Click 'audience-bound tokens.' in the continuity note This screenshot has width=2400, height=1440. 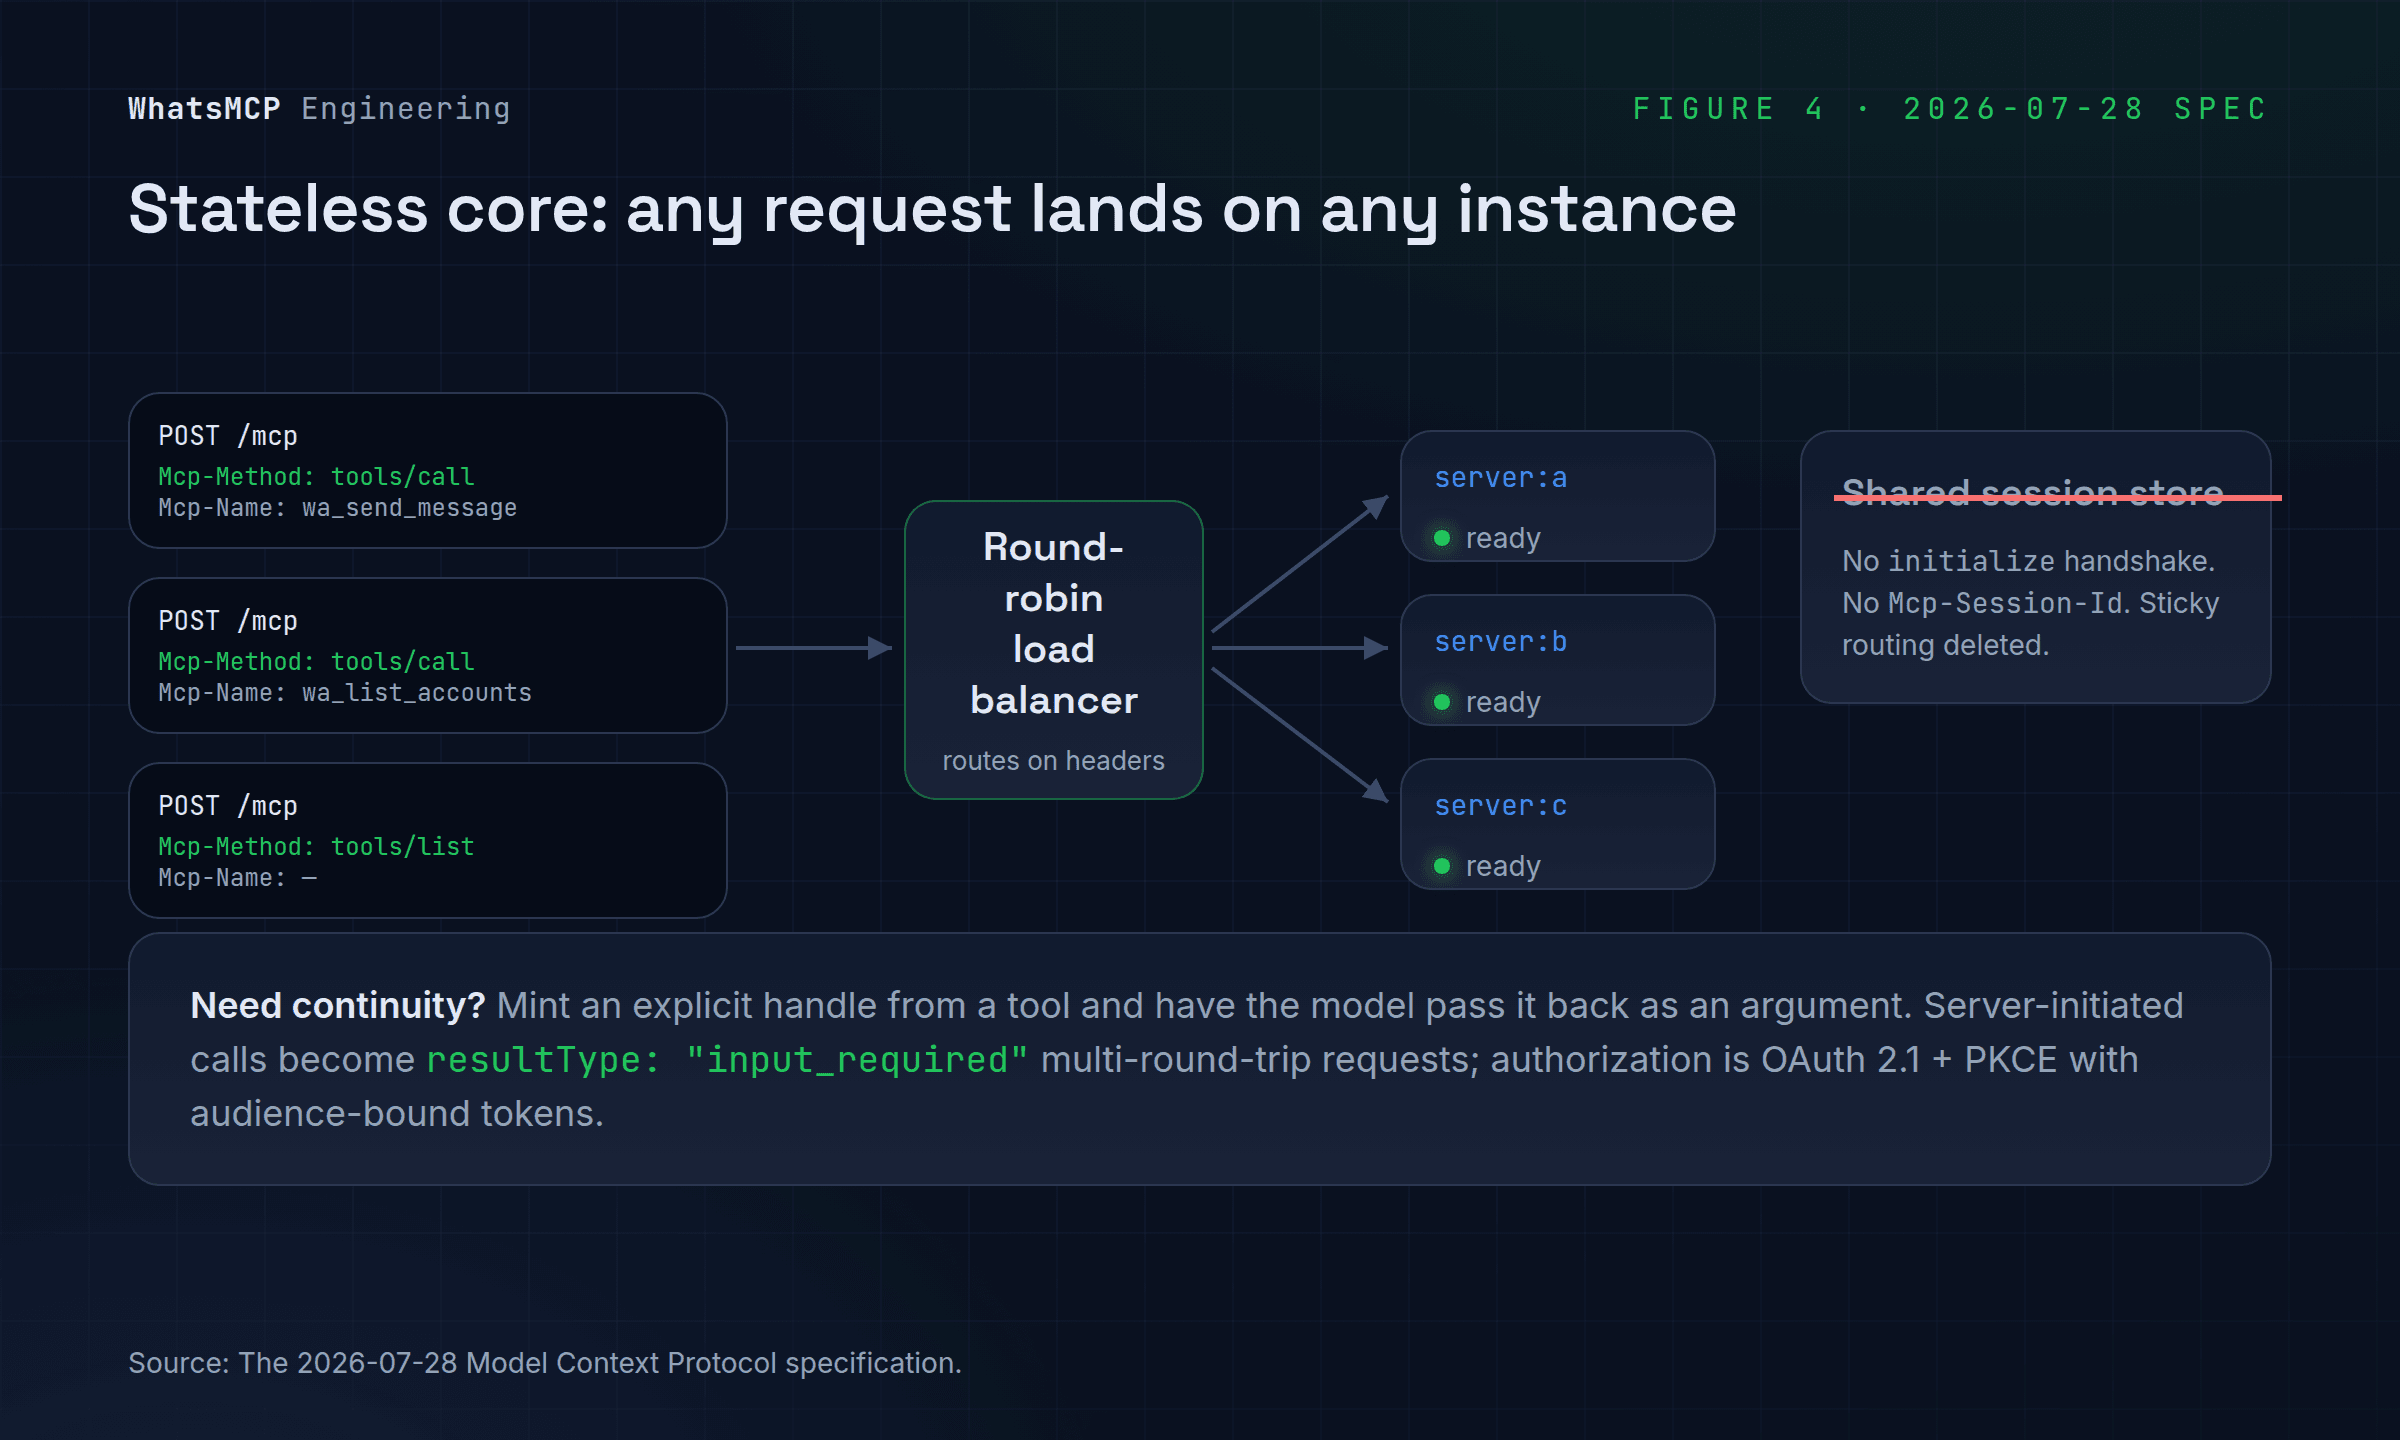point(397,1114)
